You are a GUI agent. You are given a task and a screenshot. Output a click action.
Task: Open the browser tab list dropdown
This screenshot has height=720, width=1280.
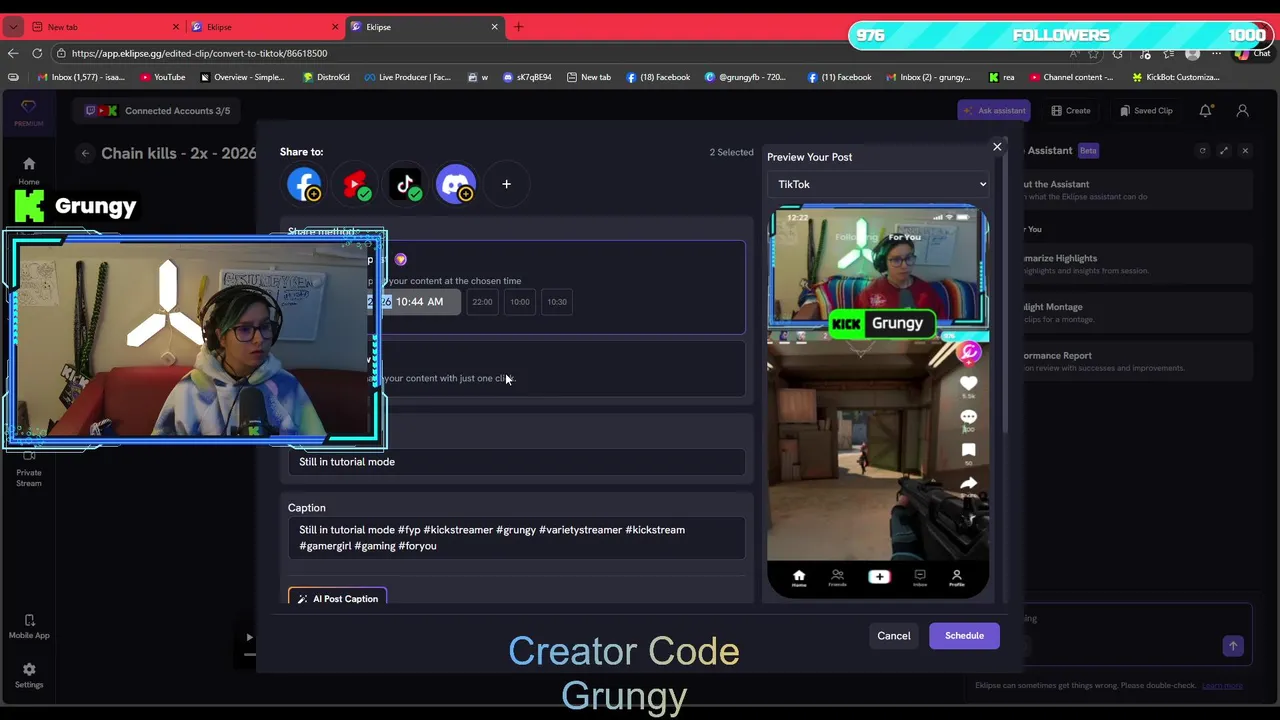(13, 27)
